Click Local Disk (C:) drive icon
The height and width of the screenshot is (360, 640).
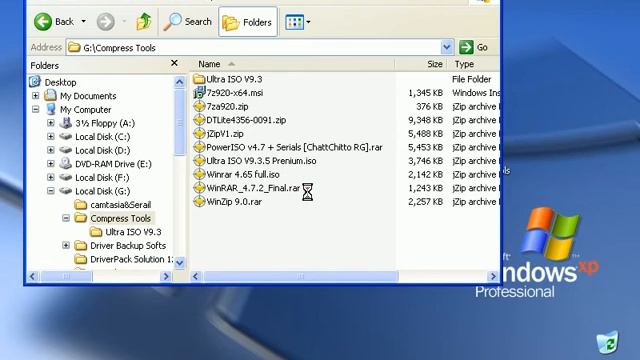66,136
